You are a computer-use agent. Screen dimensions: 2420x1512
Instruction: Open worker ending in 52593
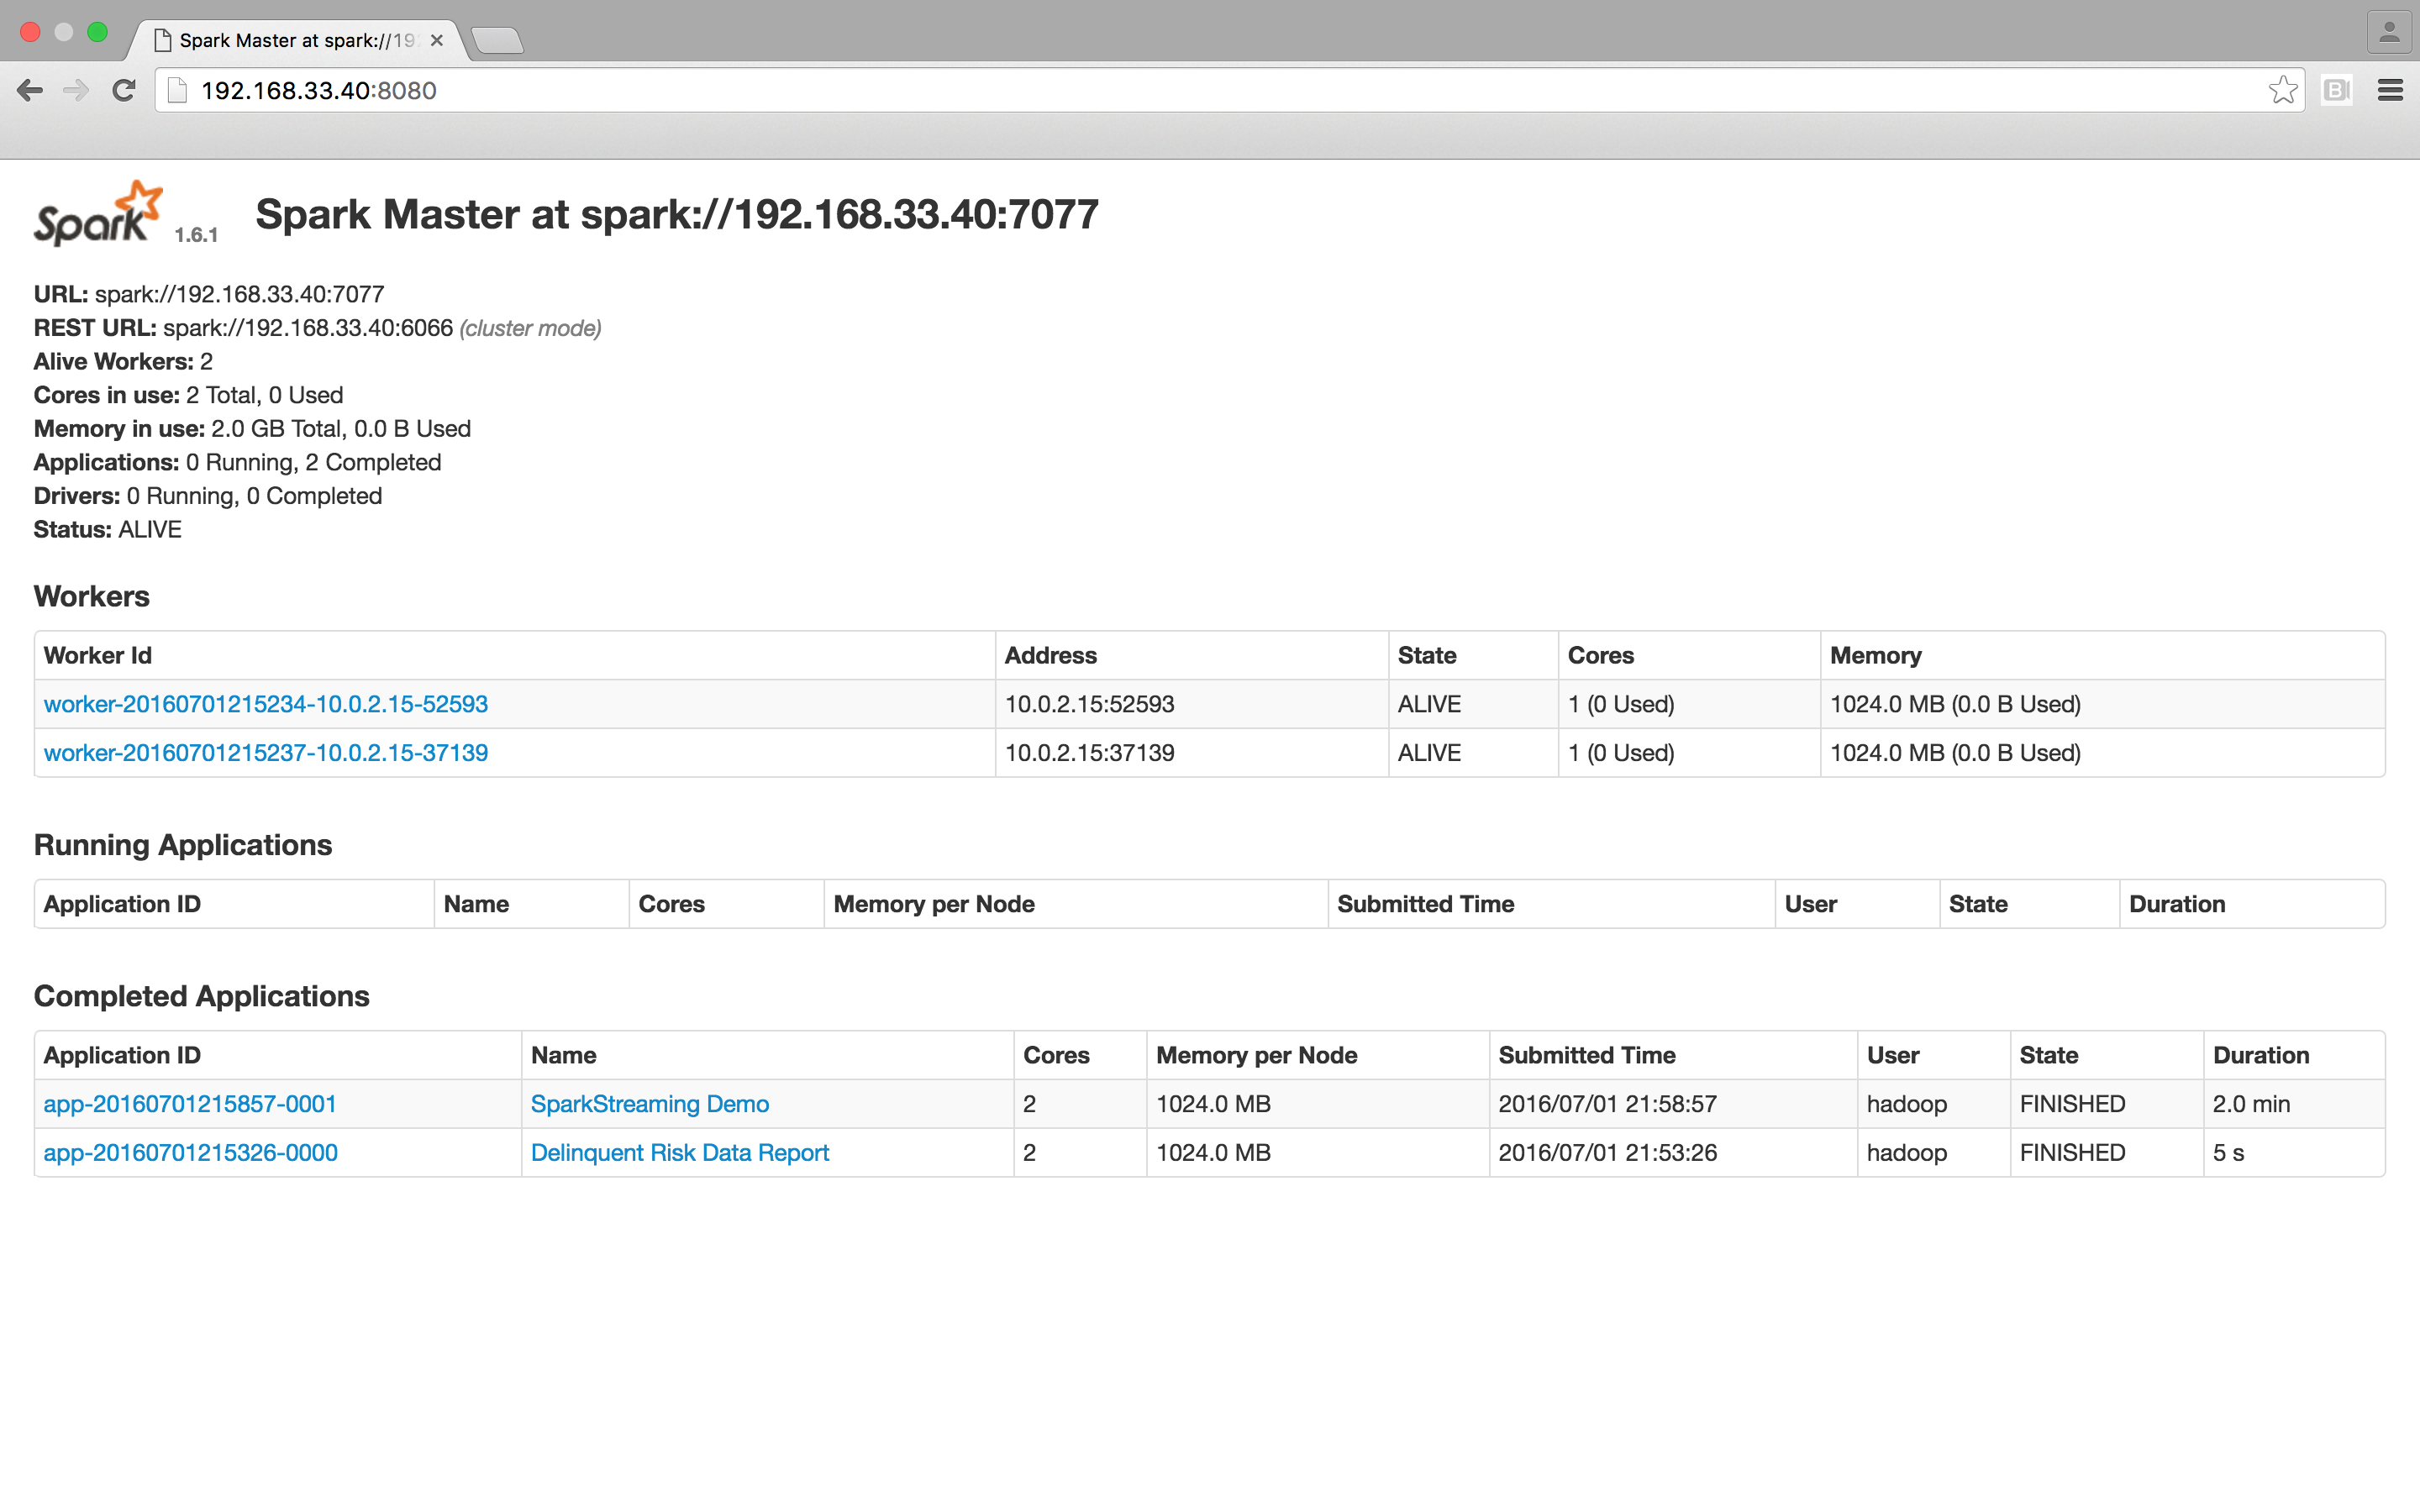click(x=266, y=704)
